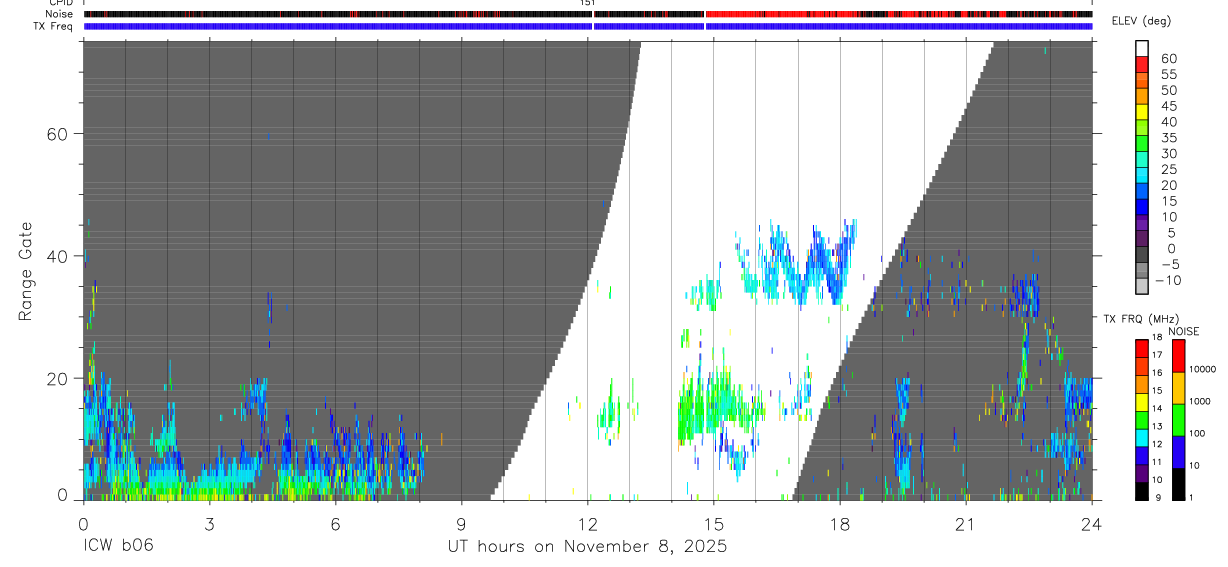This screenshot has width=1228, height=567.
Task: Select the blue swatch in NOISE colorbar
Action: [x=1179, y=452]
